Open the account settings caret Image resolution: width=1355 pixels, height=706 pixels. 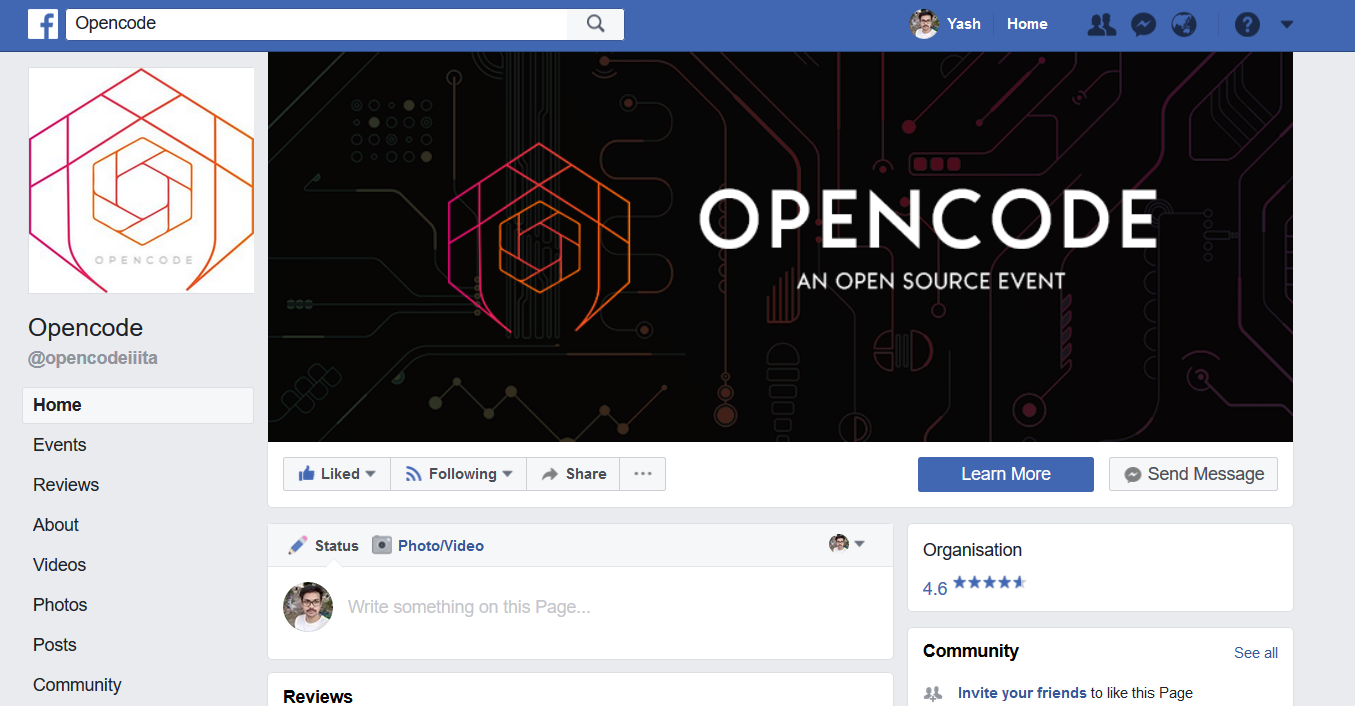coord(1286,24)
